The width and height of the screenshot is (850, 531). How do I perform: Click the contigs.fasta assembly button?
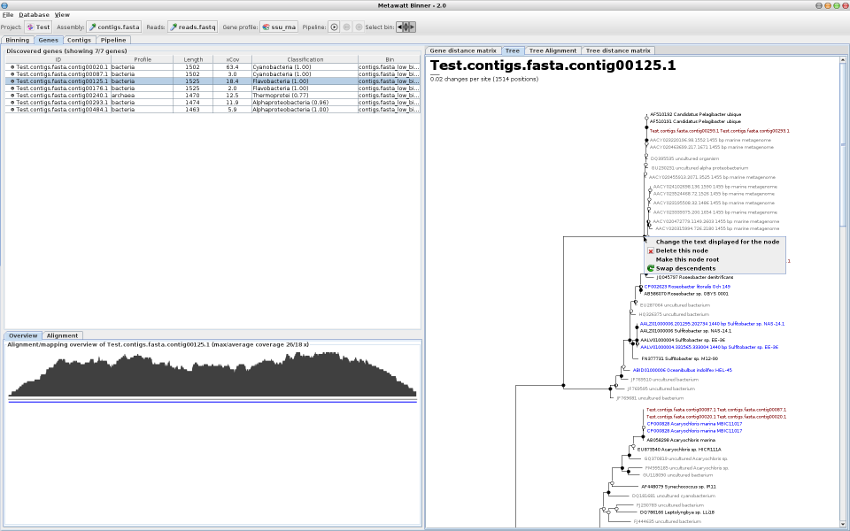tap(113, 27)
